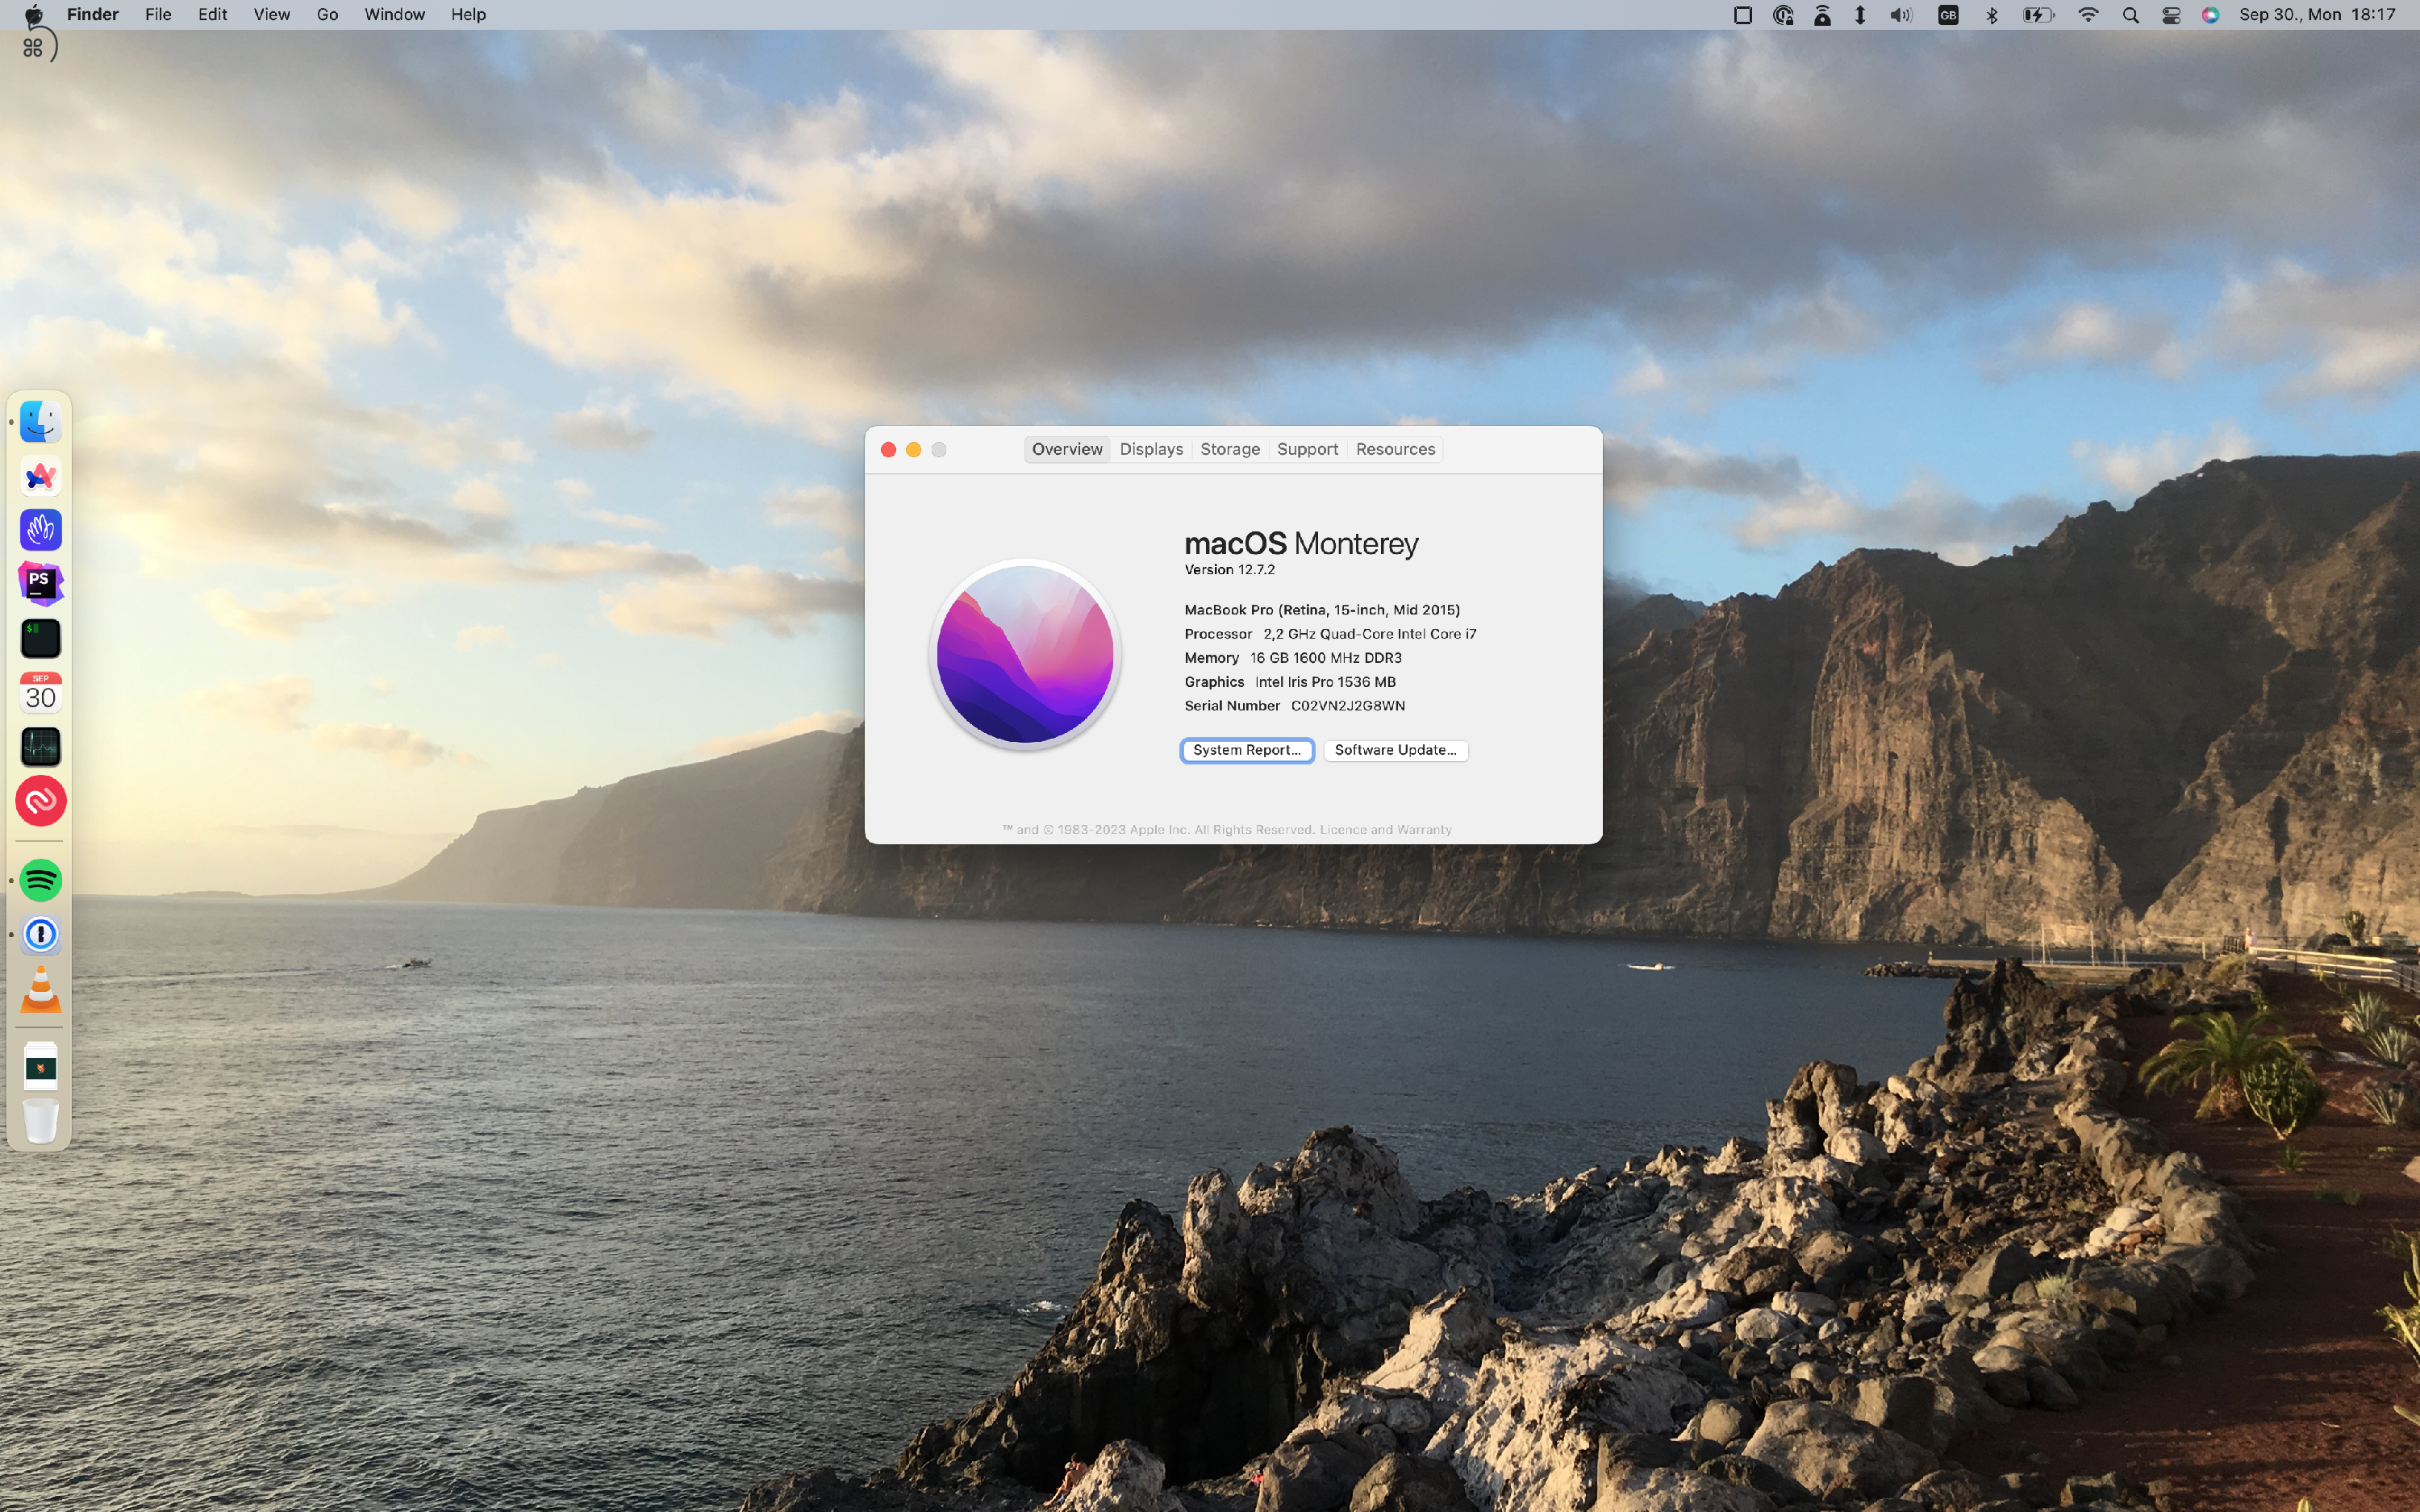Open Spotlight search
The height and width of the screenshot is (1512, 2420).
(x=2130, y=15)
